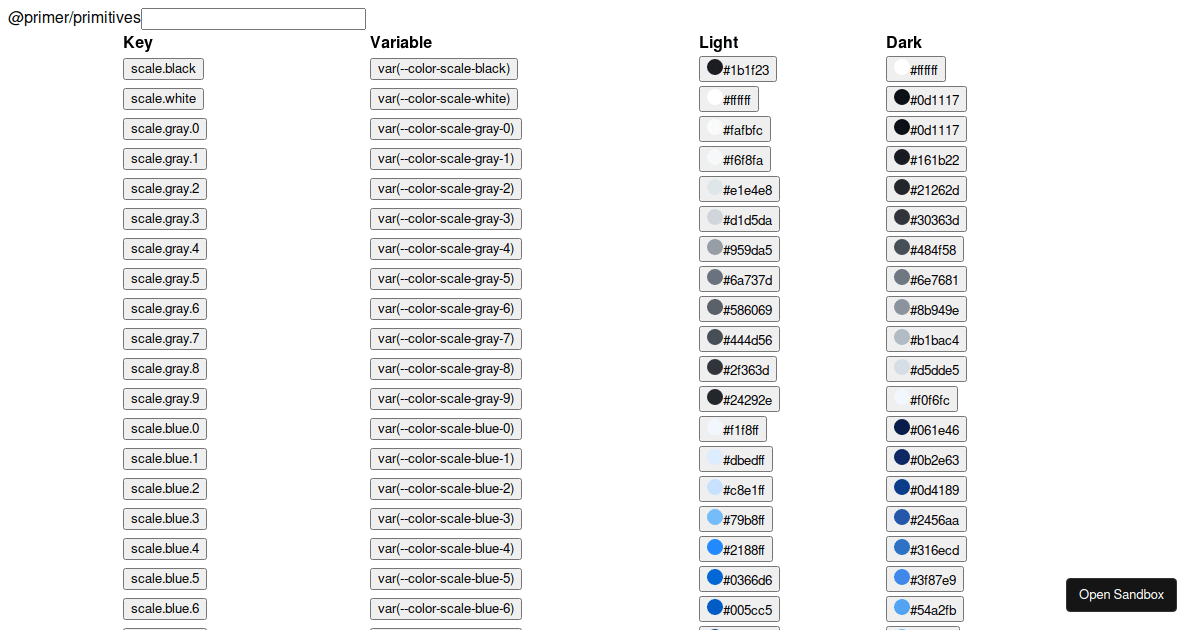The image size is (1200, 630).
Task: Click the #f0f6fc dark gray-9 swatch
Action: (x=921, y=398)
